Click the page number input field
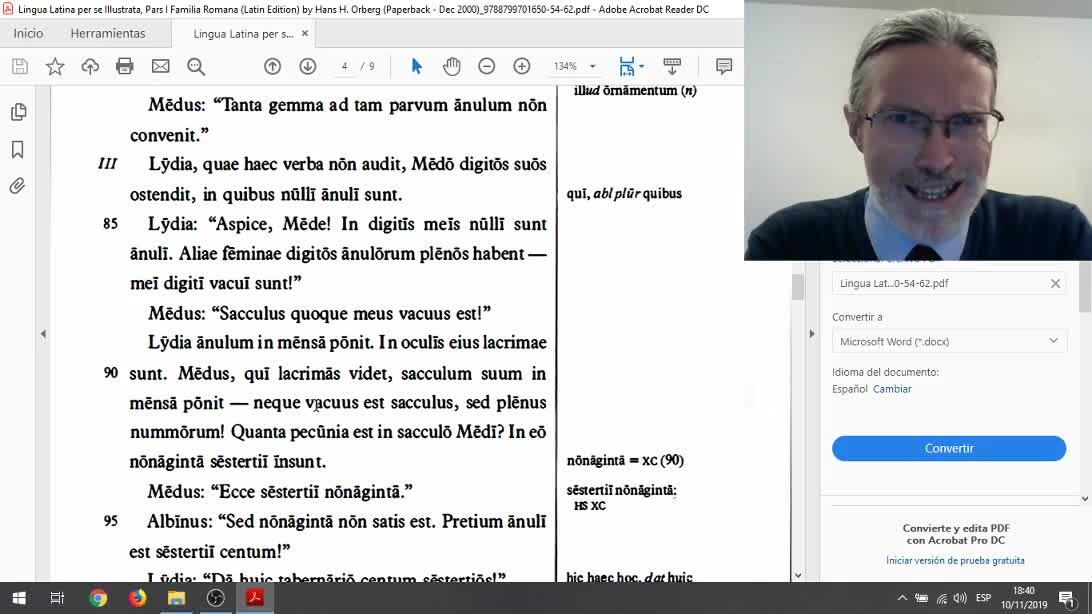The width and height of the screenshot is (1092, 614). tap(345, 66)
